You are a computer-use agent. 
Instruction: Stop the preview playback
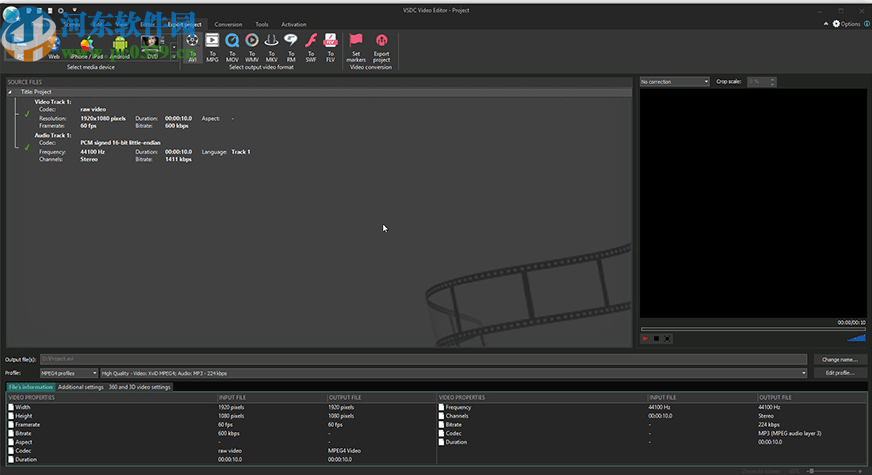[656, 338]
